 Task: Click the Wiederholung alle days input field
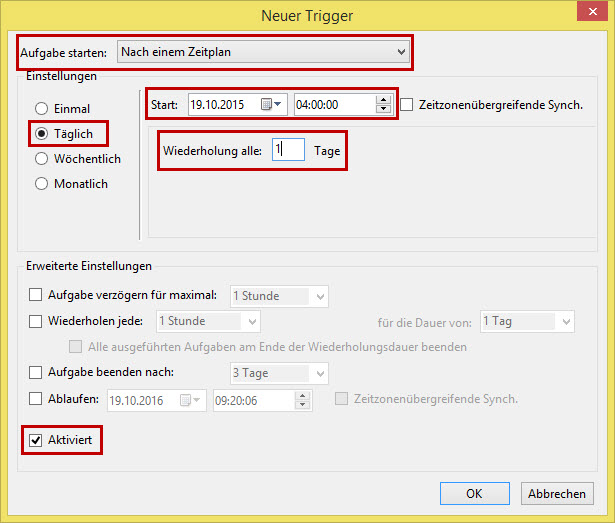click(288, 150)
